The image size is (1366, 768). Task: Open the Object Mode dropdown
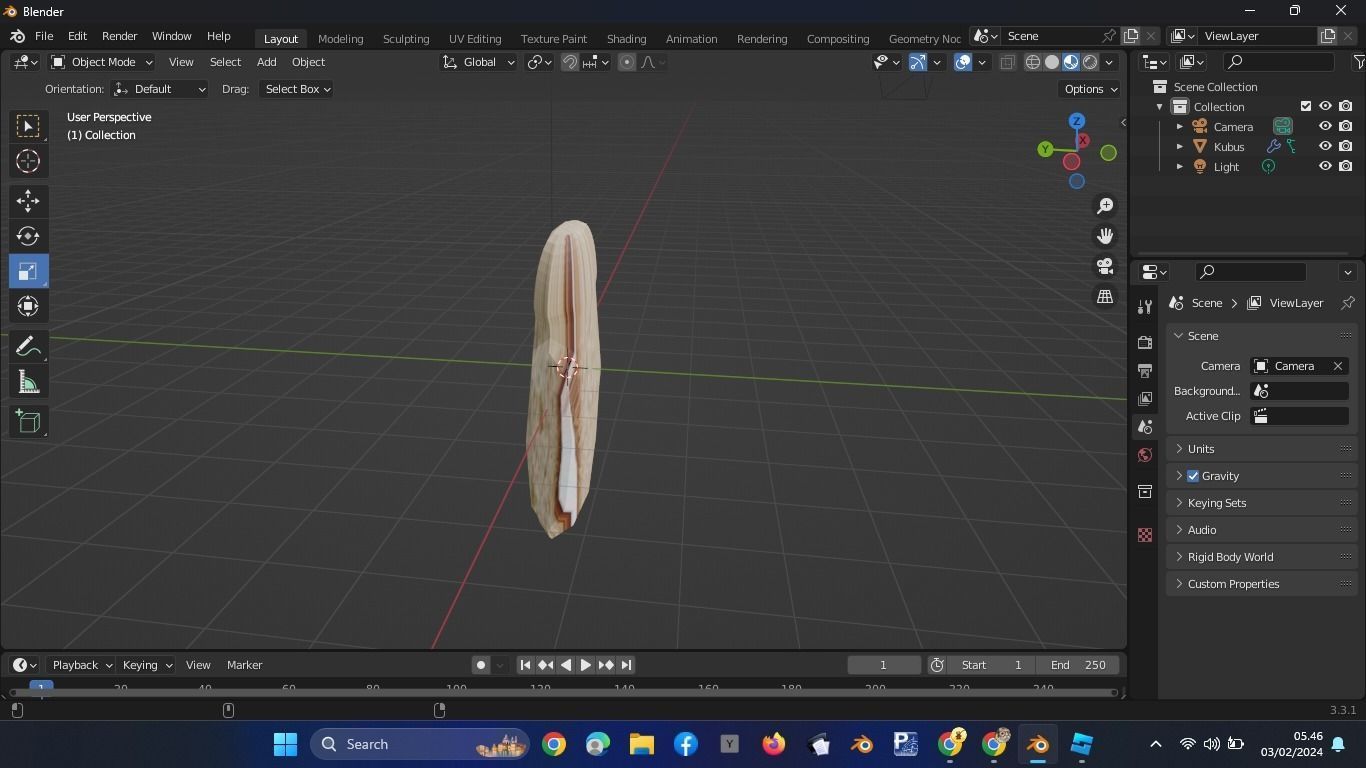coord(101,62)
